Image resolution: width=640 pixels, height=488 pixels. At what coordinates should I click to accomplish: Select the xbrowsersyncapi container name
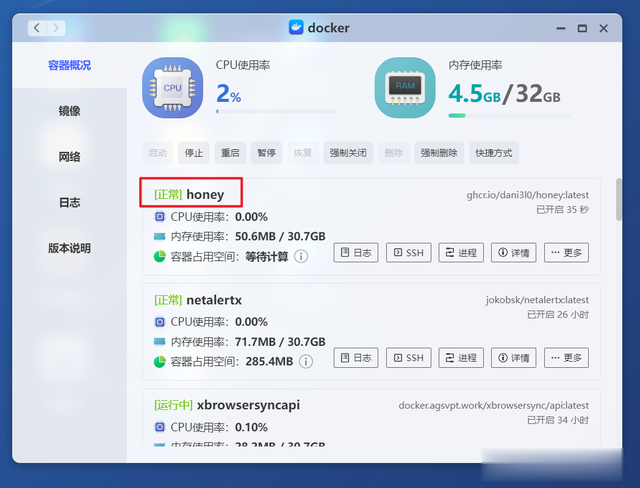[x=248, y=405]
